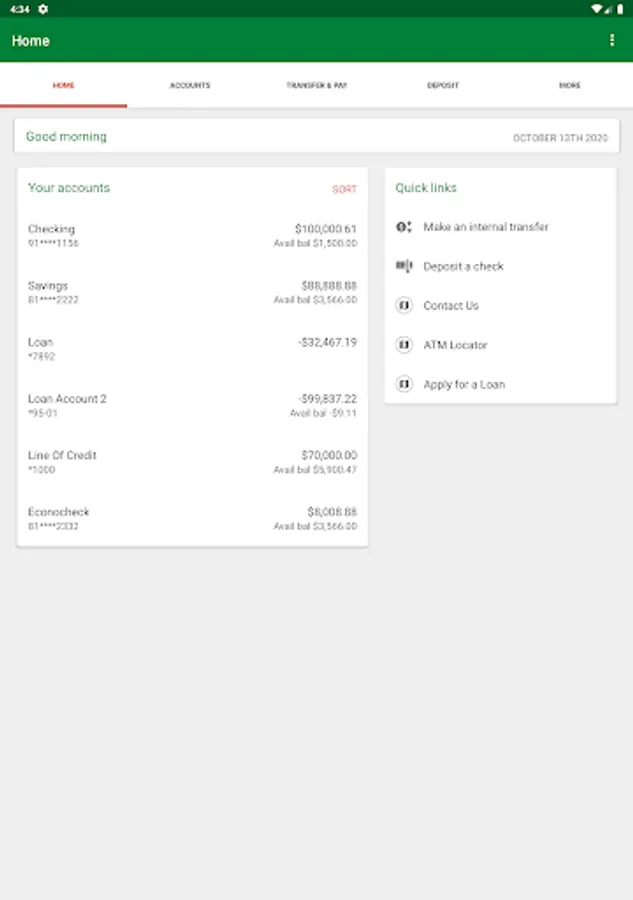
Task: Tap the settings gear in status bar
Action: (43, 8)
